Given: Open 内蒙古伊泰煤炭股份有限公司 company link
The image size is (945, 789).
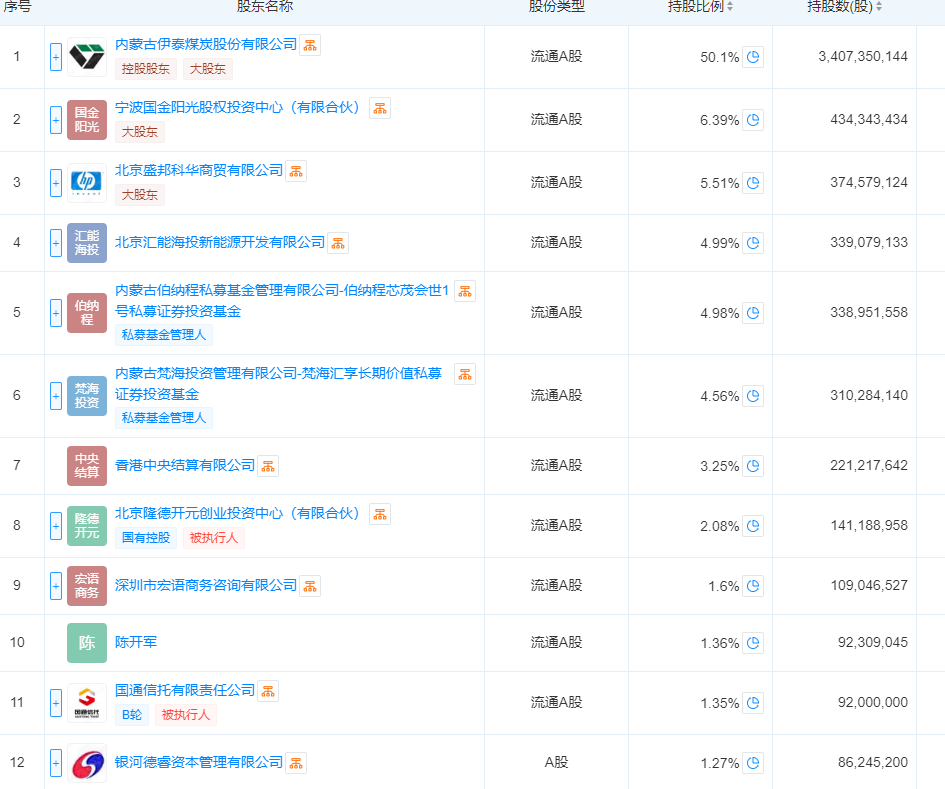Looking at the screenshot, I should 206,45.
